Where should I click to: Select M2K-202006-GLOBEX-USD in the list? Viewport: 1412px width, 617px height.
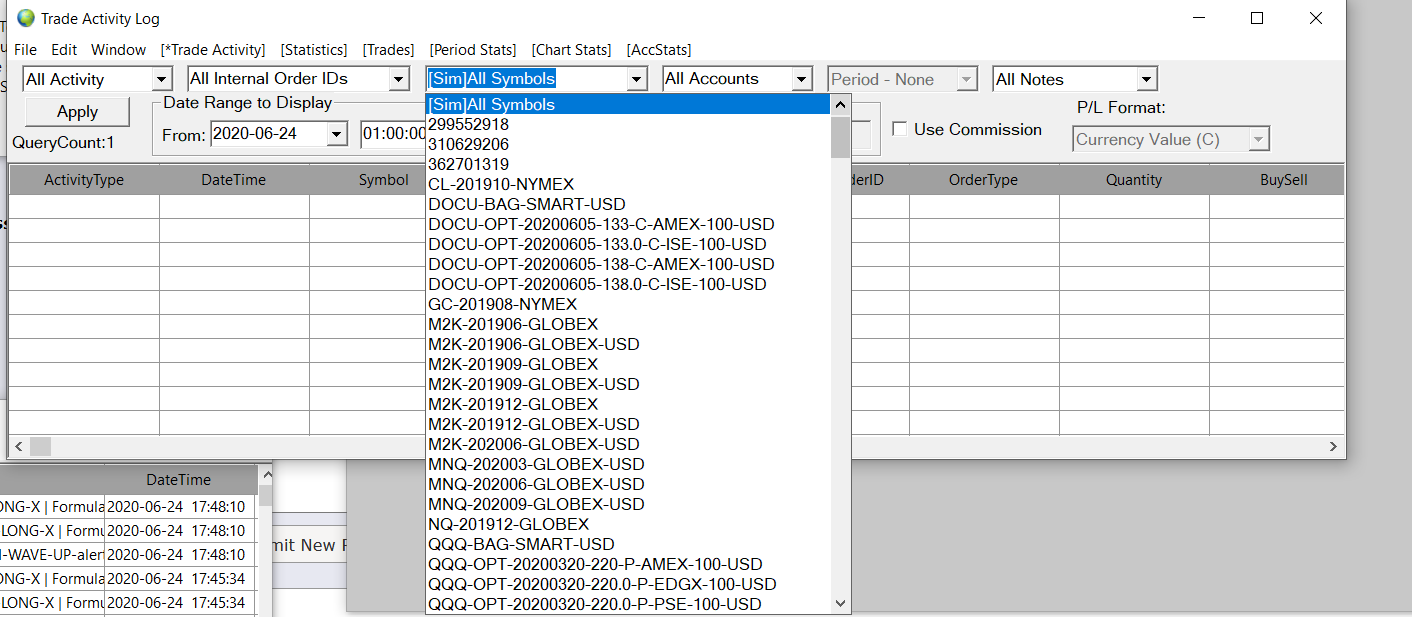(628, 444)
